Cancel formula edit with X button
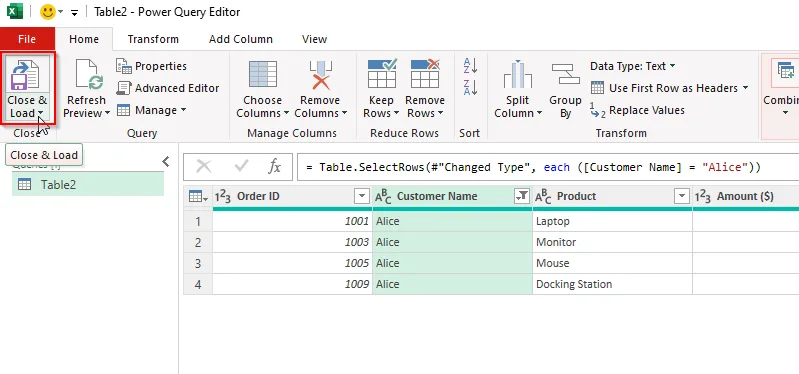The height and width of the screenshot is (374, 799). tap(204, 166)
